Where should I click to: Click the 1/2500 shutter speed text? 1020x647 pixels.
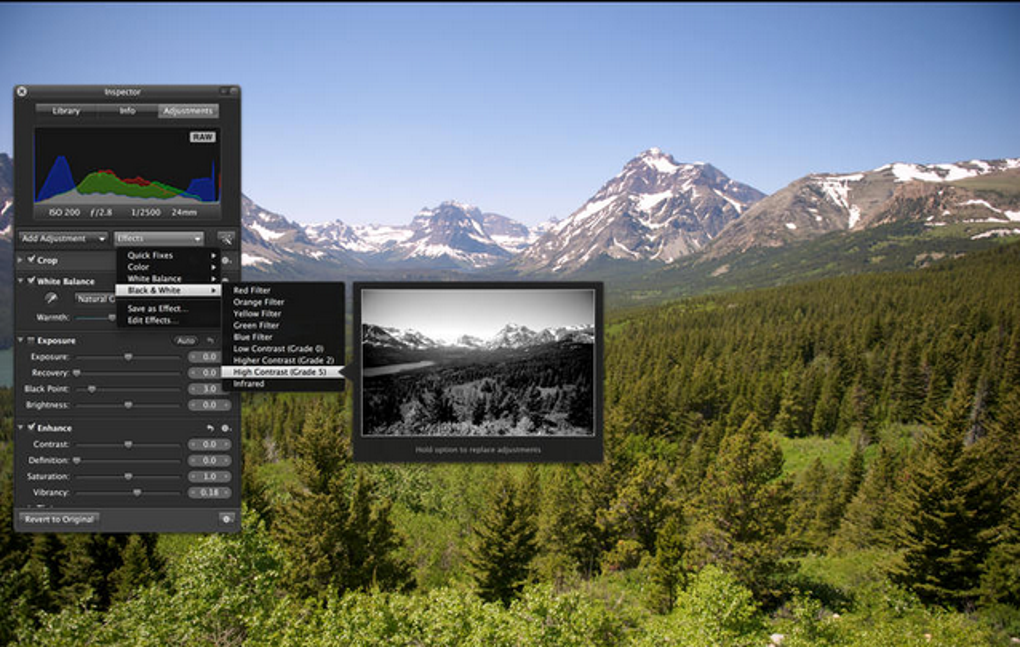coord(146,212)
